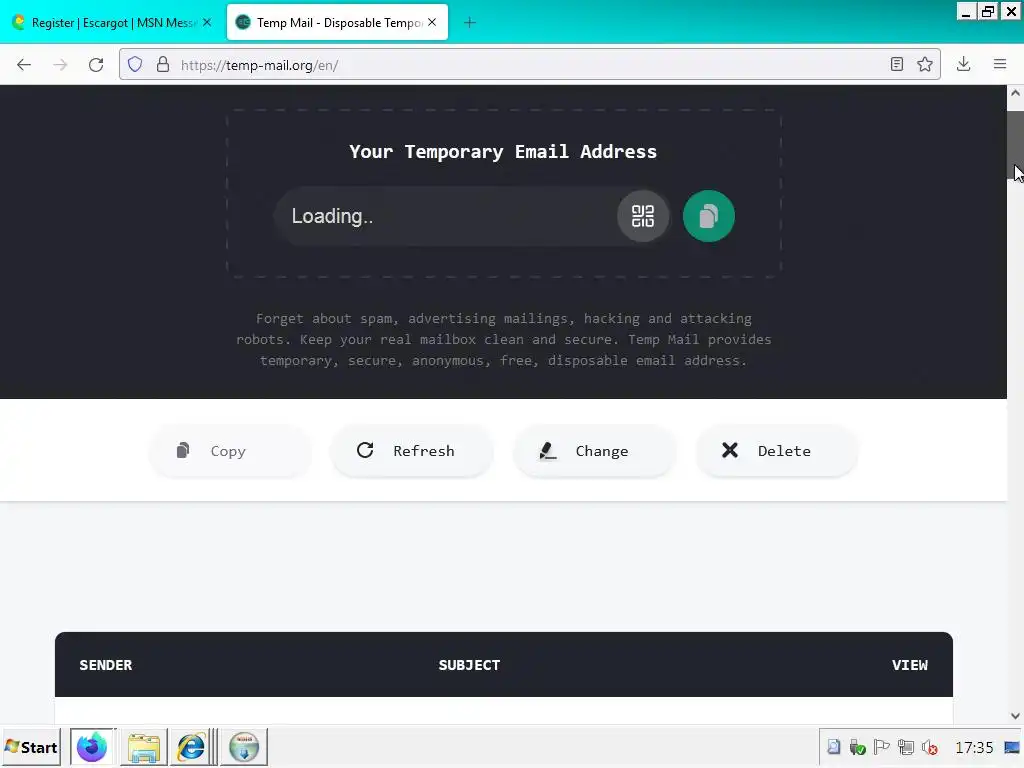Click the taskbar clock showing 17:35
This screenshot has width=1024, height=768.
pyautogui.click(x=974, y=747)
